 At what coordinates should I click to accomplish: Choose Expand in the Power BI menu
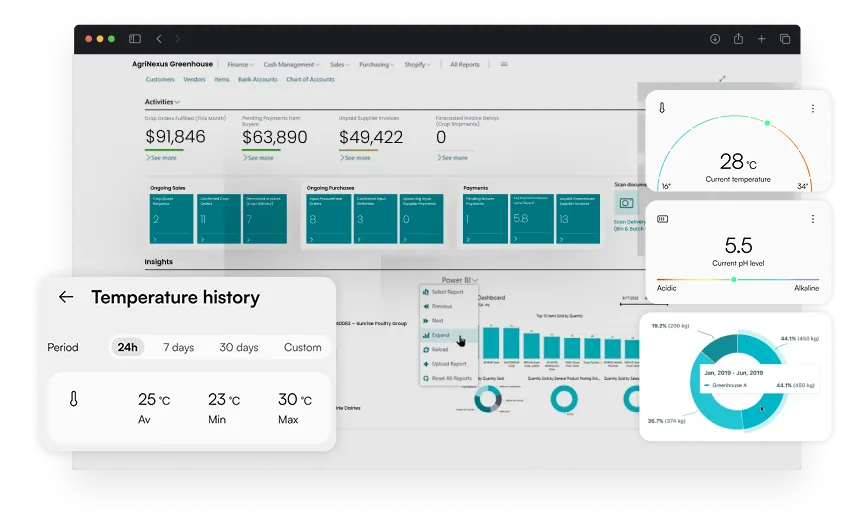tap(440, 335)
